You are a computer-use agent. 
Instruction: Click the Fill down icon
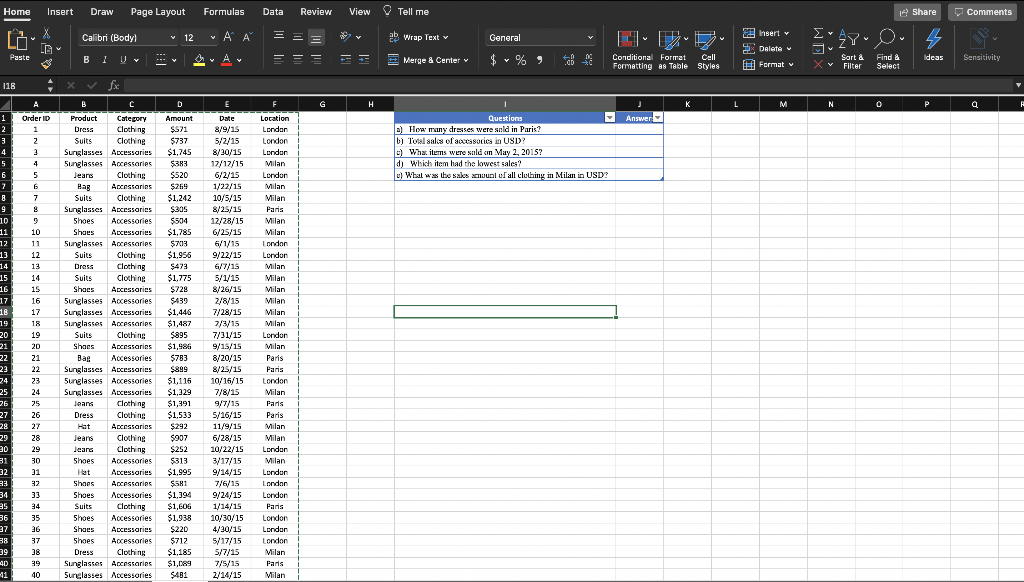pos(818,49)
